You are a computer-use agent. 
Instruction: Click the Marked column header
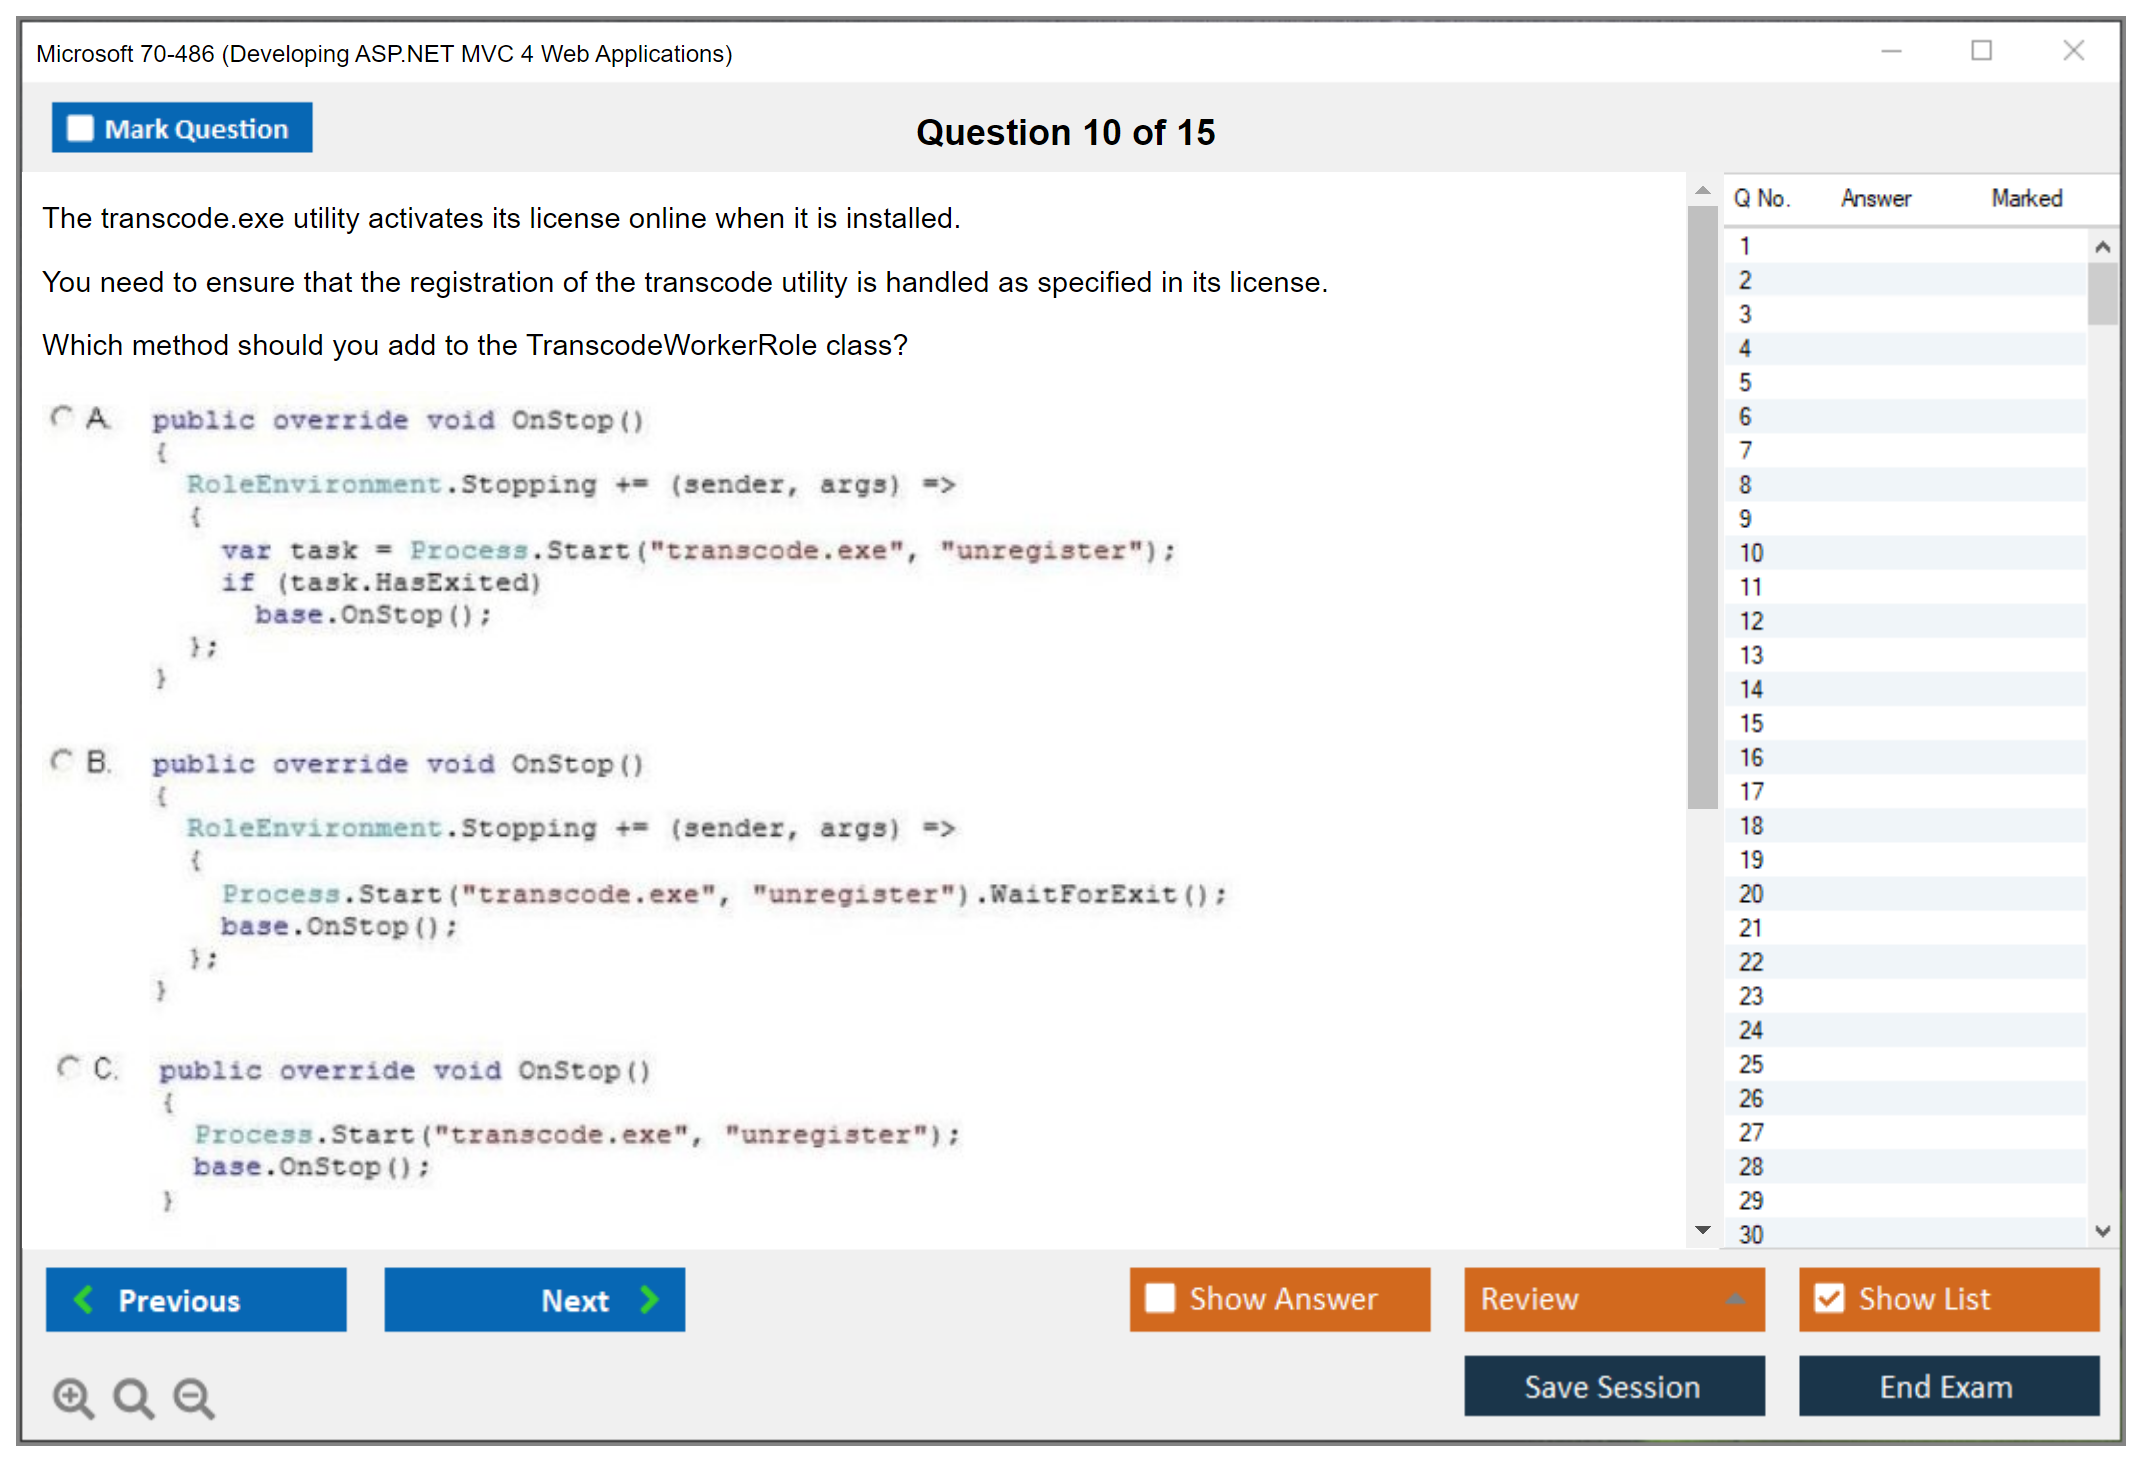click(x=2026, y=198)
